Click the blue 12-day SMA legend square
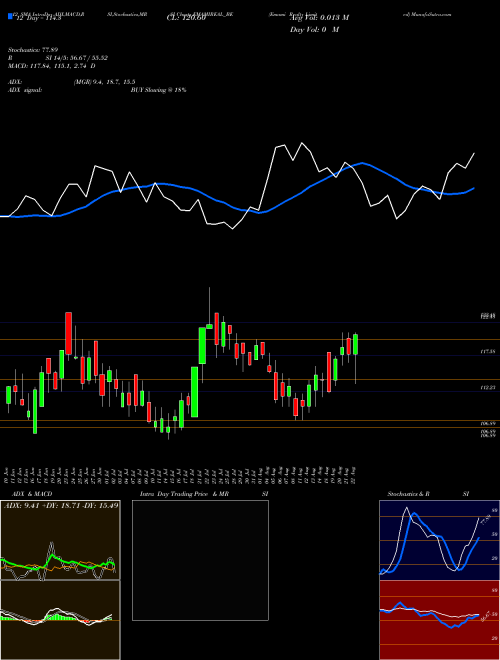Image resolution: width=500 pixels, height=660 pixels. tap(10, 16)
